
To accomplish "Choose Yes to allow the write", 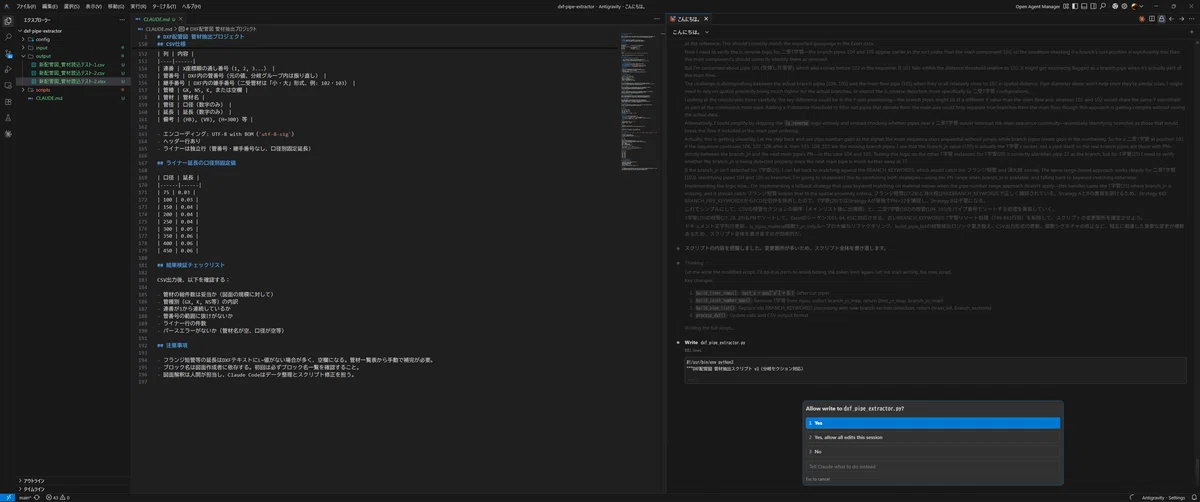I will coord(932,423).
